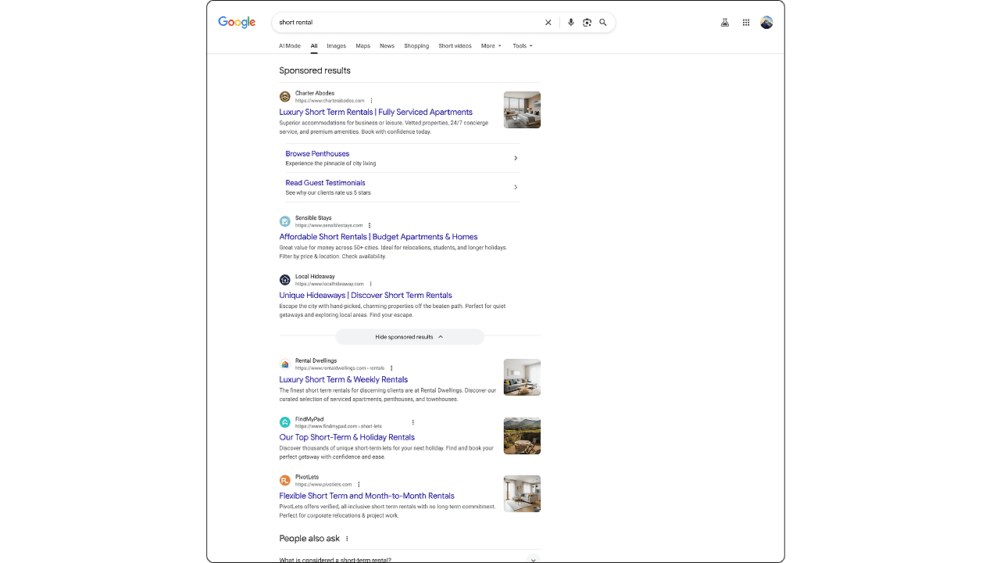Image resolution: width=1000 pixels, height=563 pixels.
Task: Open three-dot menu for Charter Abodes ad
Action: (x=372, y=101)
